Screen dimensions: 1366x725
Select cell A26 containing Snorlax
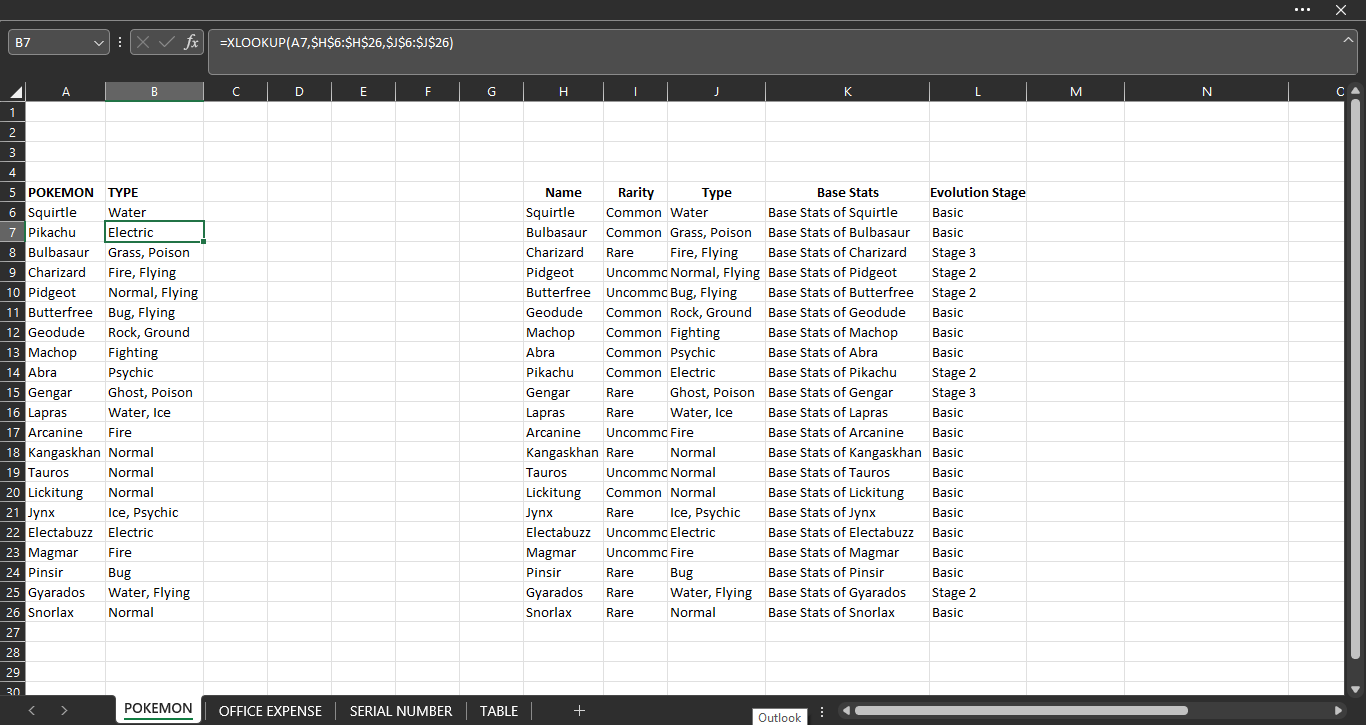pos(66,612)
